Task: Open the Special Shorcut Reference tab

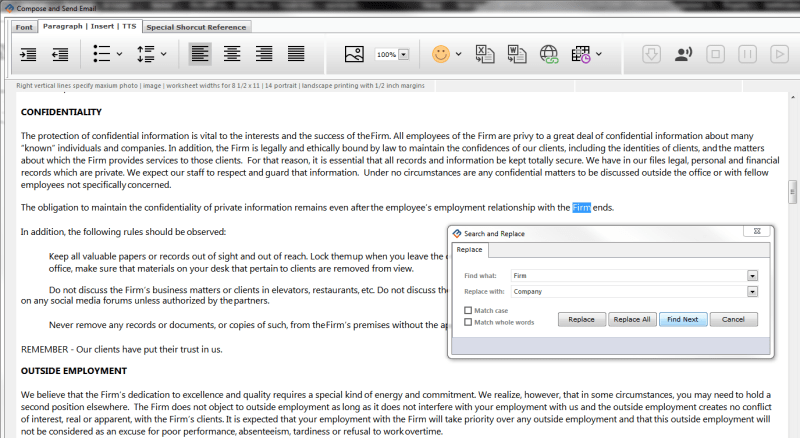Action: 196,27
